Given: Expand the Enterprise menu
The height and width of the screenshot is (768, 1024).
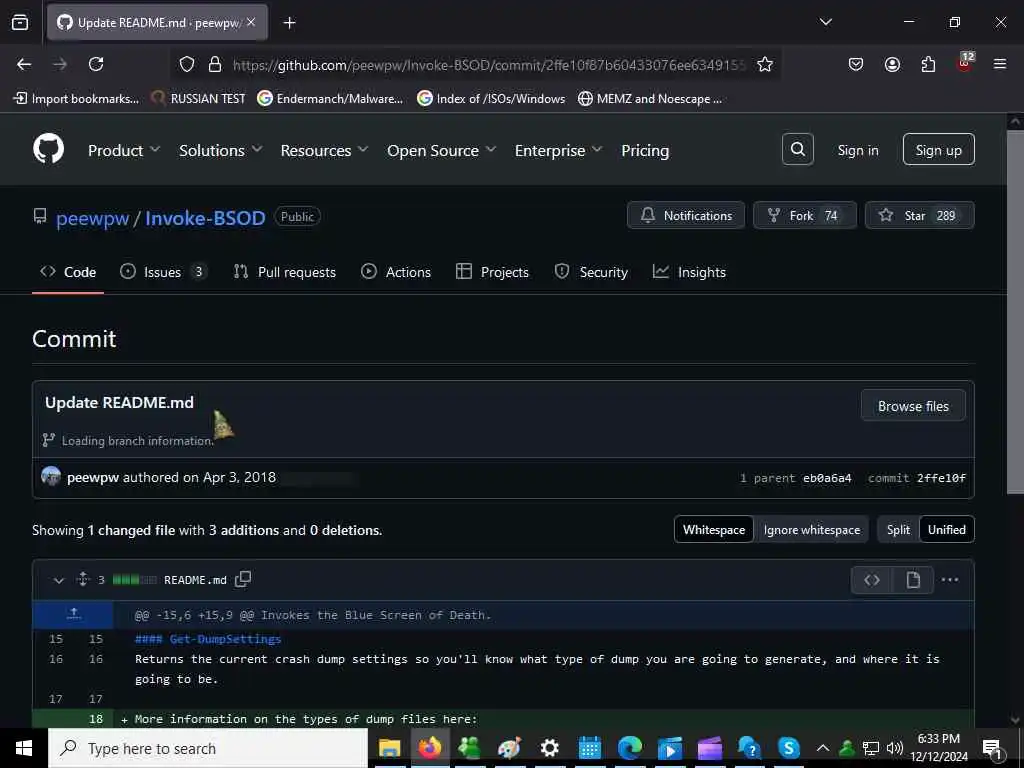Looking at the screenshot, I should coord(558,150).
